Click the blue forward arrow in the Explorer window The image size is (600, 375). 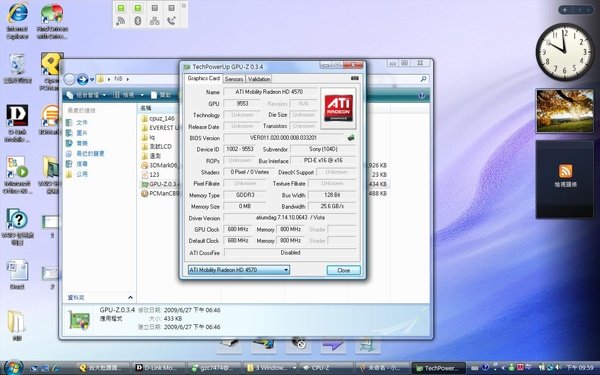coord(82,79)
